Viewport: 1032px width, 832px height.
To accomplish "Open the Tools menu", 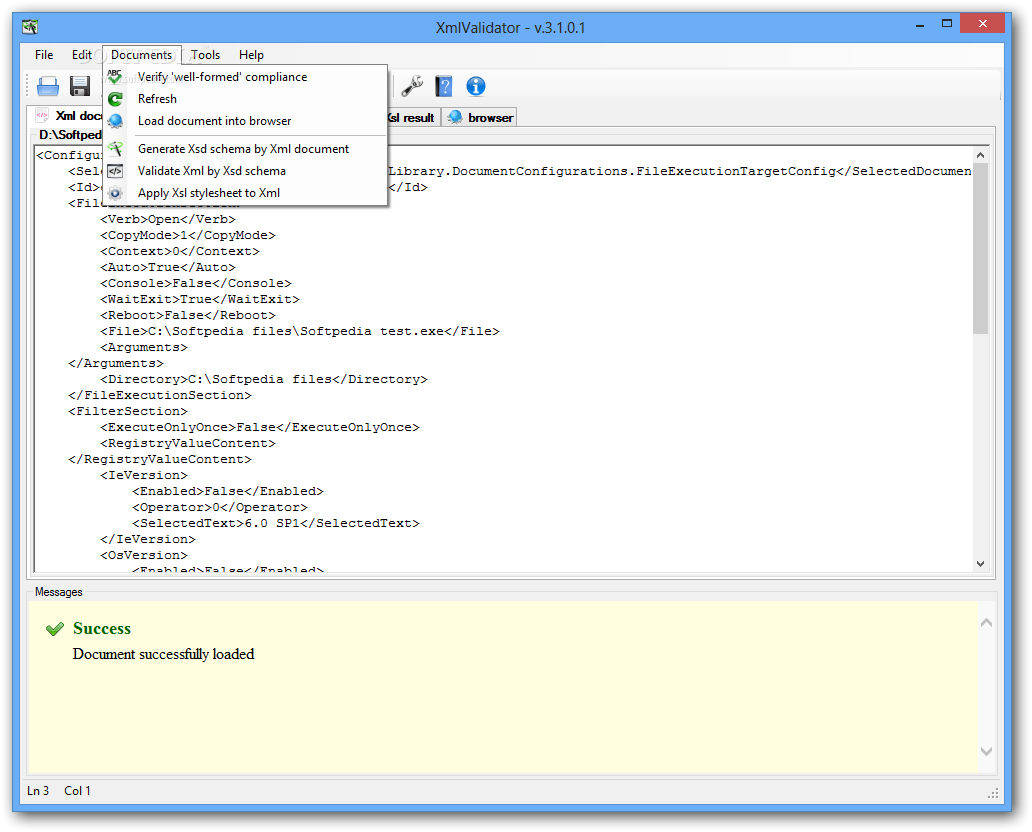I will [x=205, y=55].
